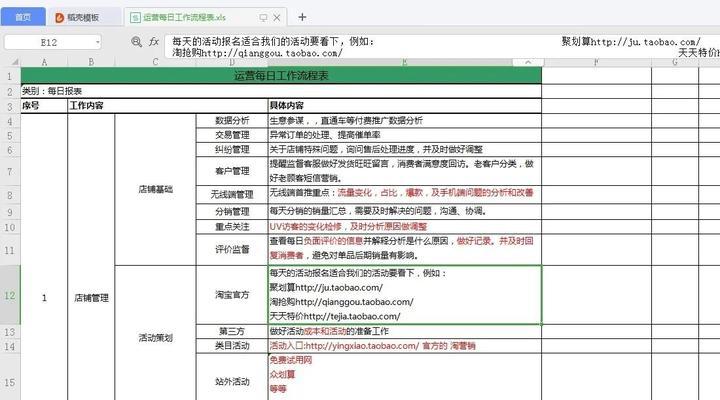Viewport: 720px width, 400px height.
Task: Click the cell listing 免费试用网
Action: (405, 377)
